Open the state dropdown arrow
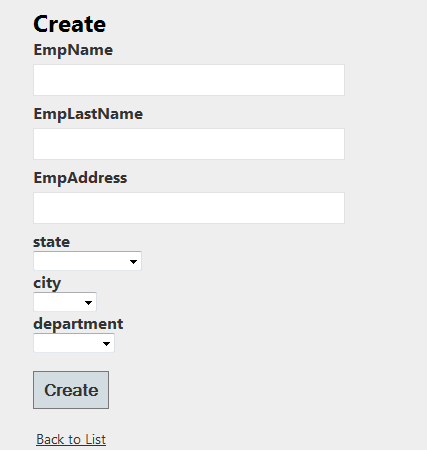This screenshot has width=427, height=450. (x=133, y=262)
